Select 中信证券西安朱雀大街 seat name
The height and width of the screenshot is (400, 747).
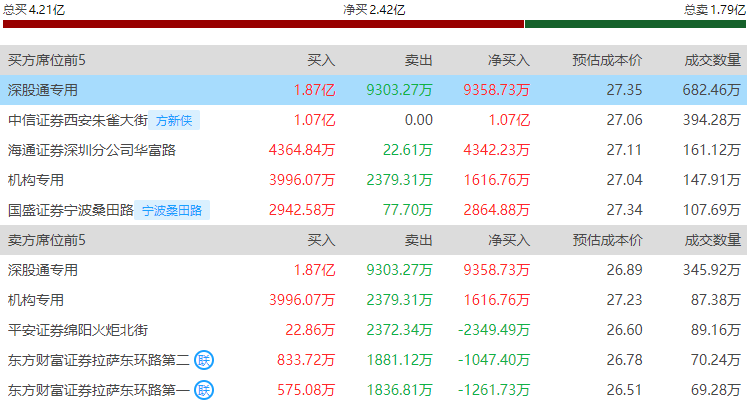pos(78,120)
